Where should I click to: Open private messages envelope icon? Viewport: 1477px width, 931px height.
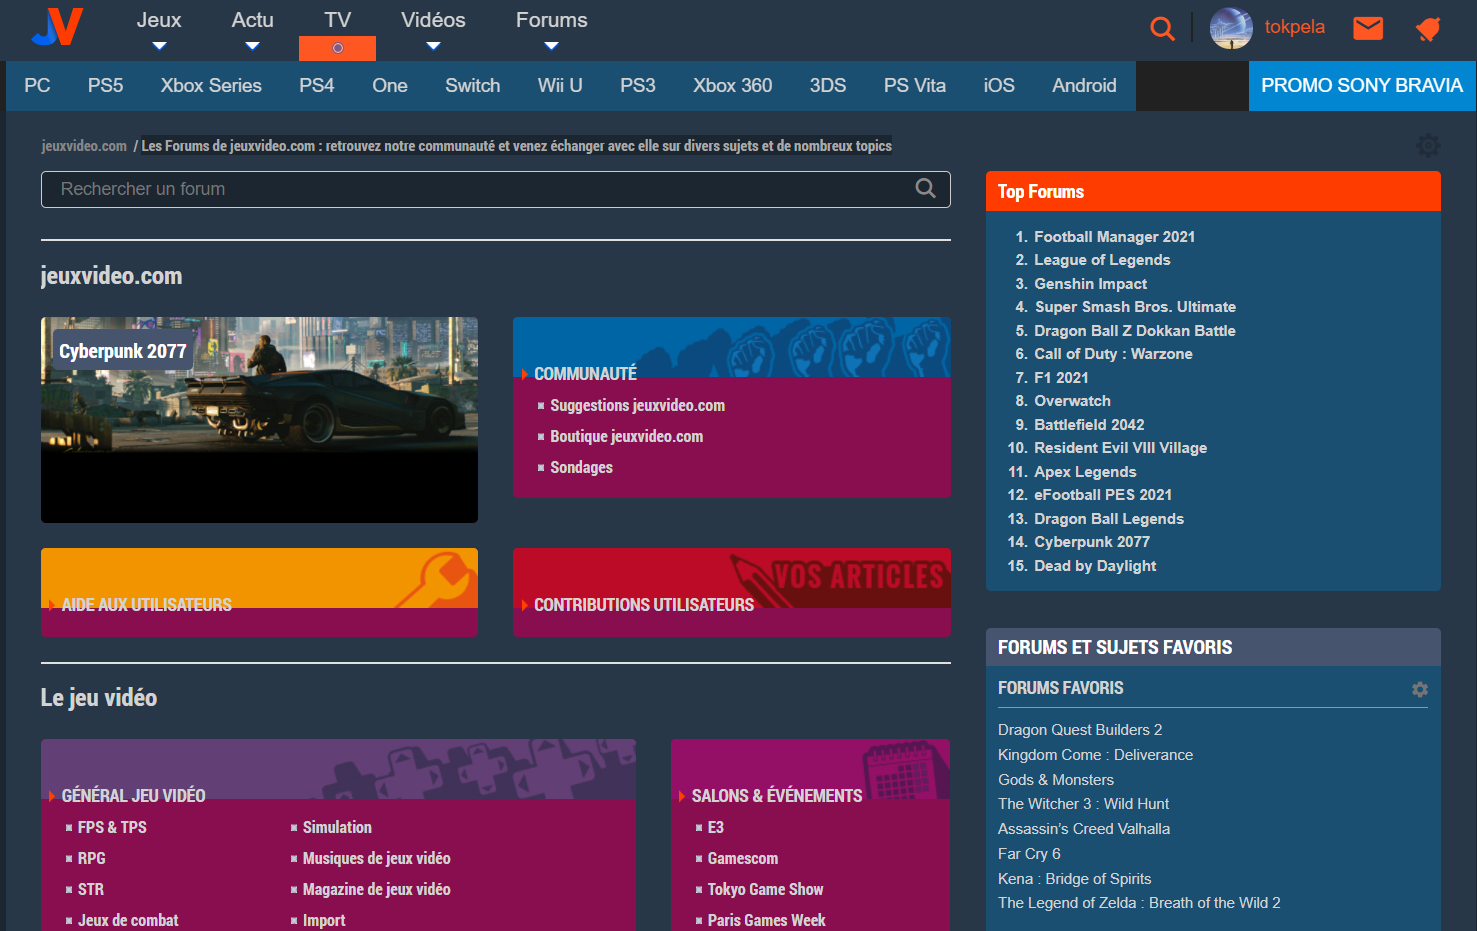click(x=1368, y=28)
